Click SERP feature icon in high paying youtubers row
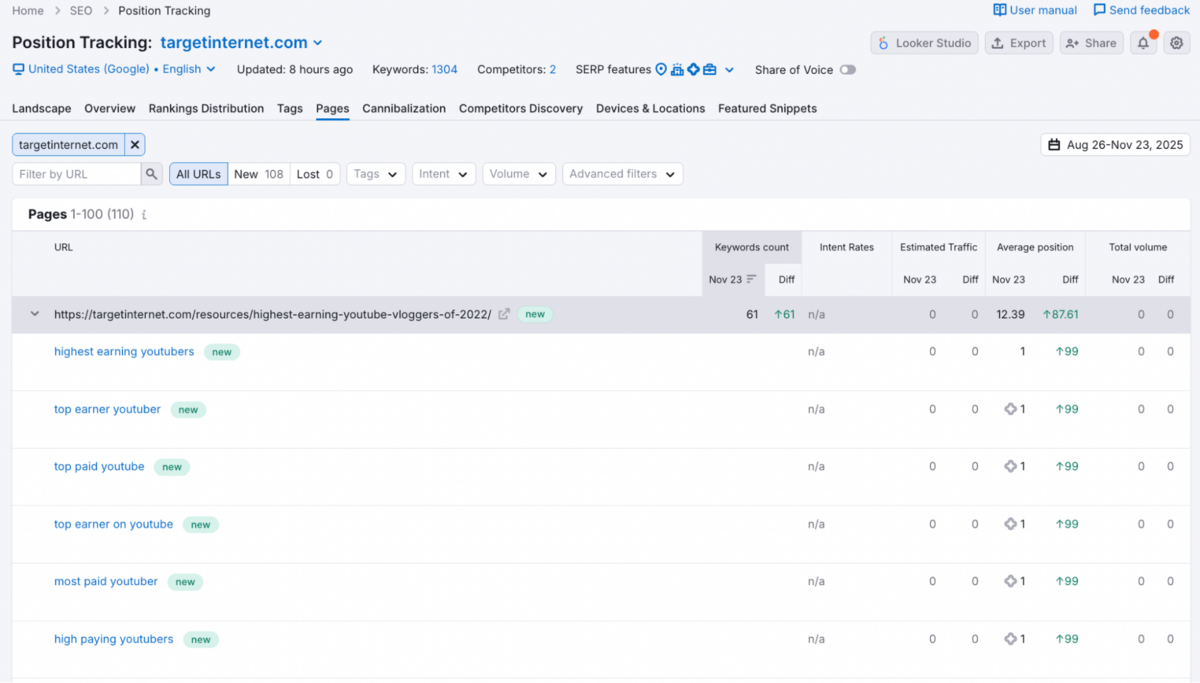 point(1011,639)
